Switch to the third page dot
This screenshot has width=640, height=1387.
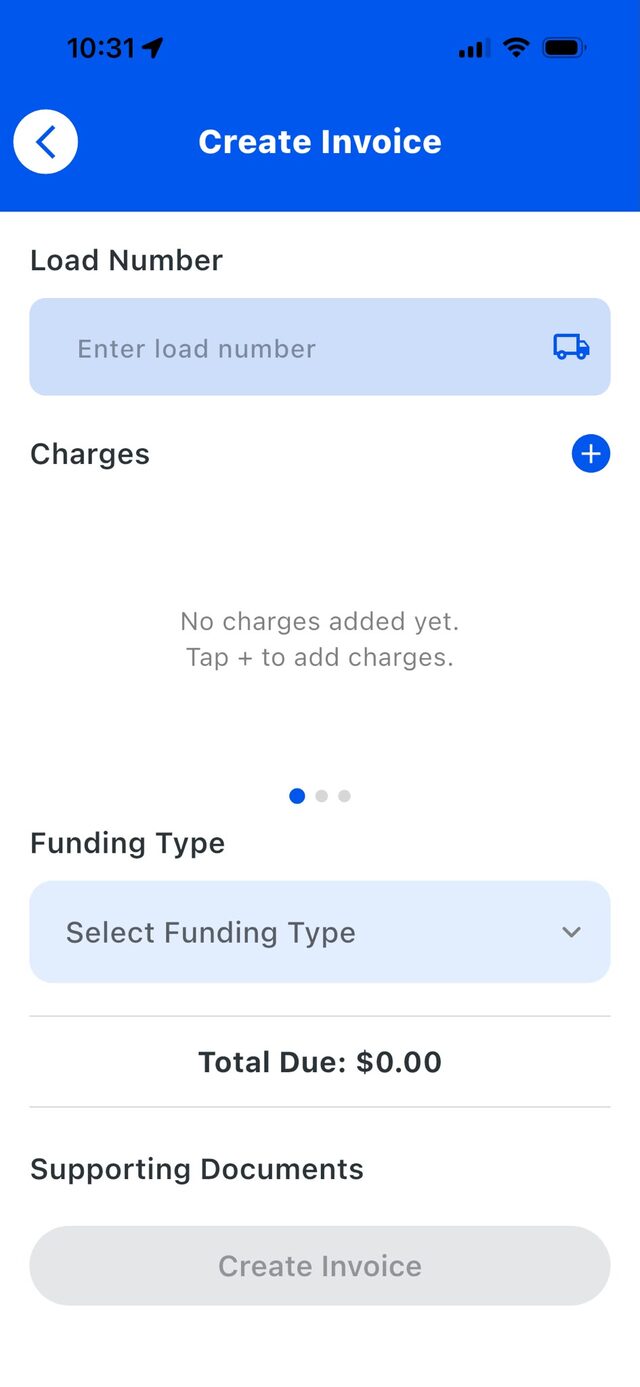pos(344,796)
